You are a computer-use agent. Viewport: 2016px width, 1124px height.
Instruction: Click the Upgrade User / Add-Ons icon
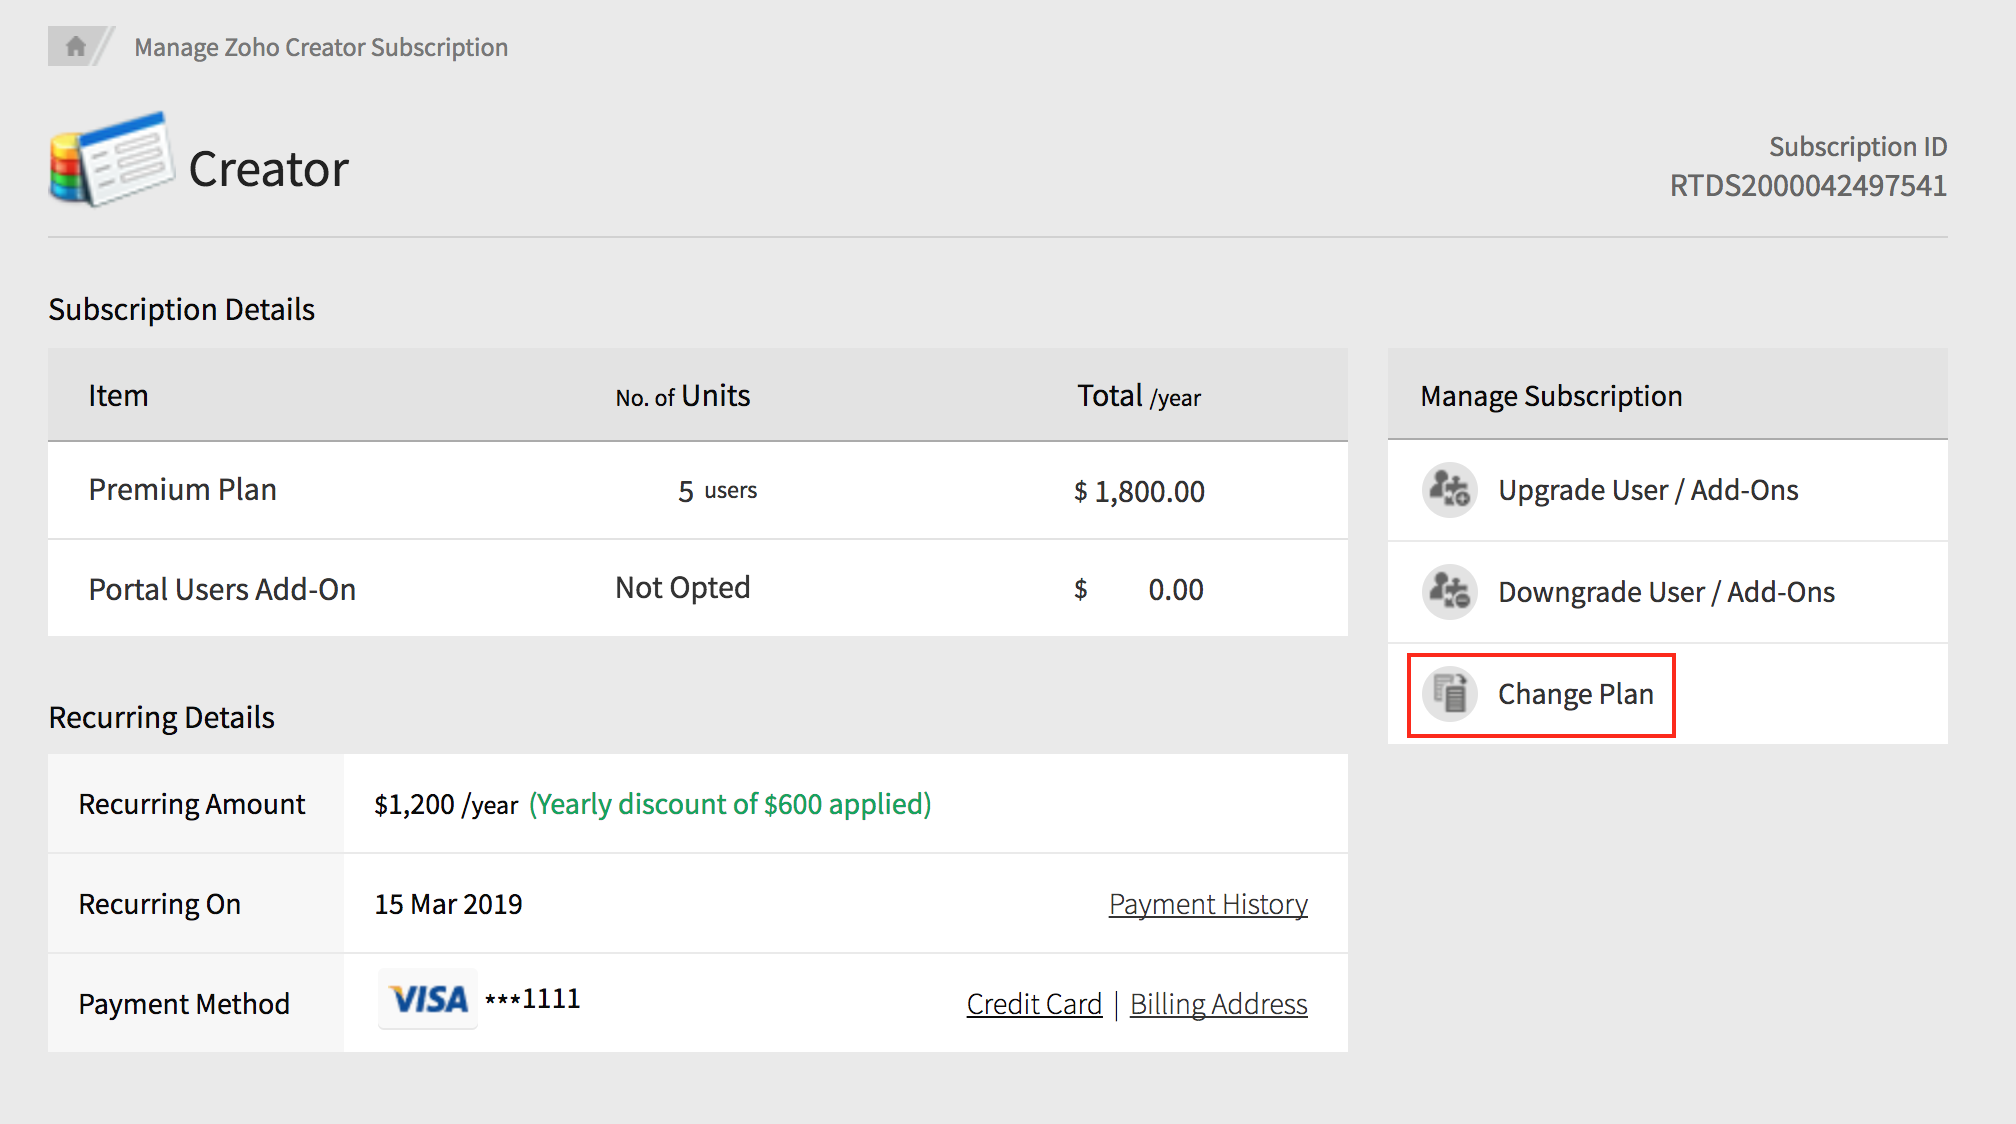[1449, 490]
